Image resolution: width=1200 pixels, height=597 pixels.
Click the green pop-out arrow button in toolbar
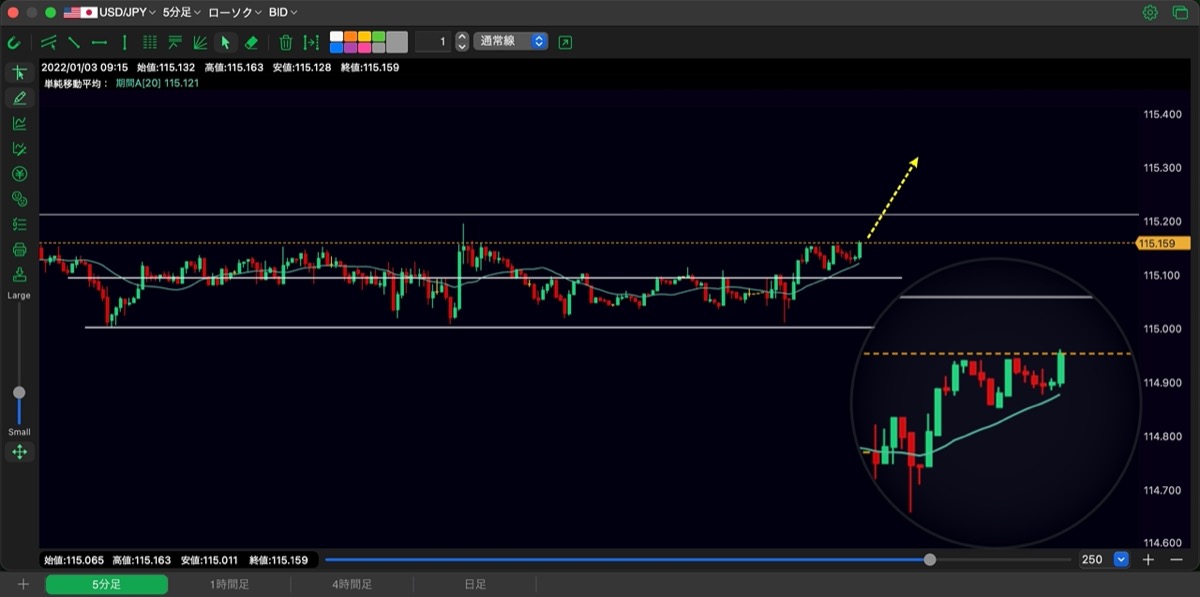coord(566,42)
